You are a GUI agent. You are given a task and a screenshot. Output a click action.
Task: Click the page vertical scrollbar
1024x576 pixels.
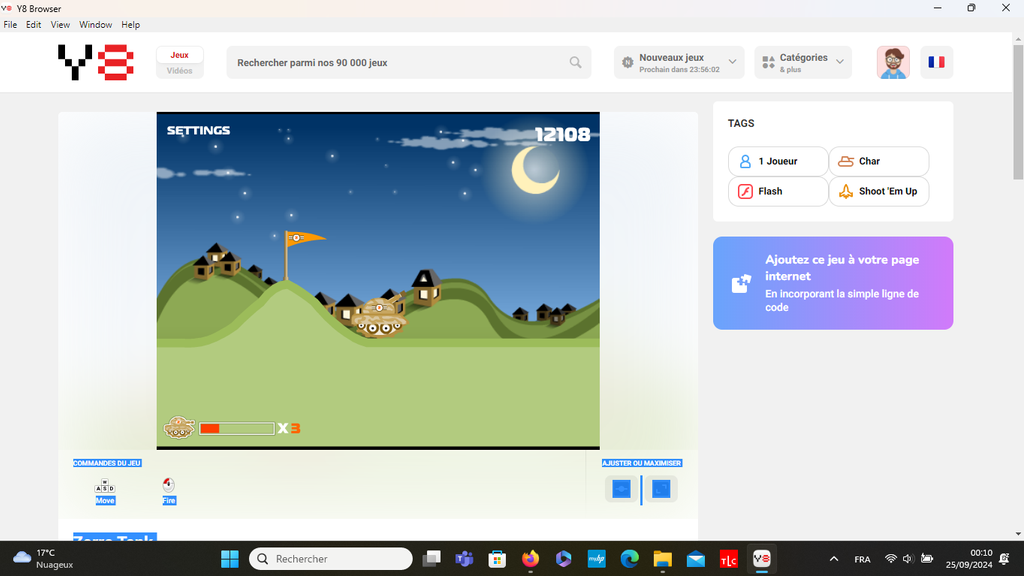tap(1018, 120)
